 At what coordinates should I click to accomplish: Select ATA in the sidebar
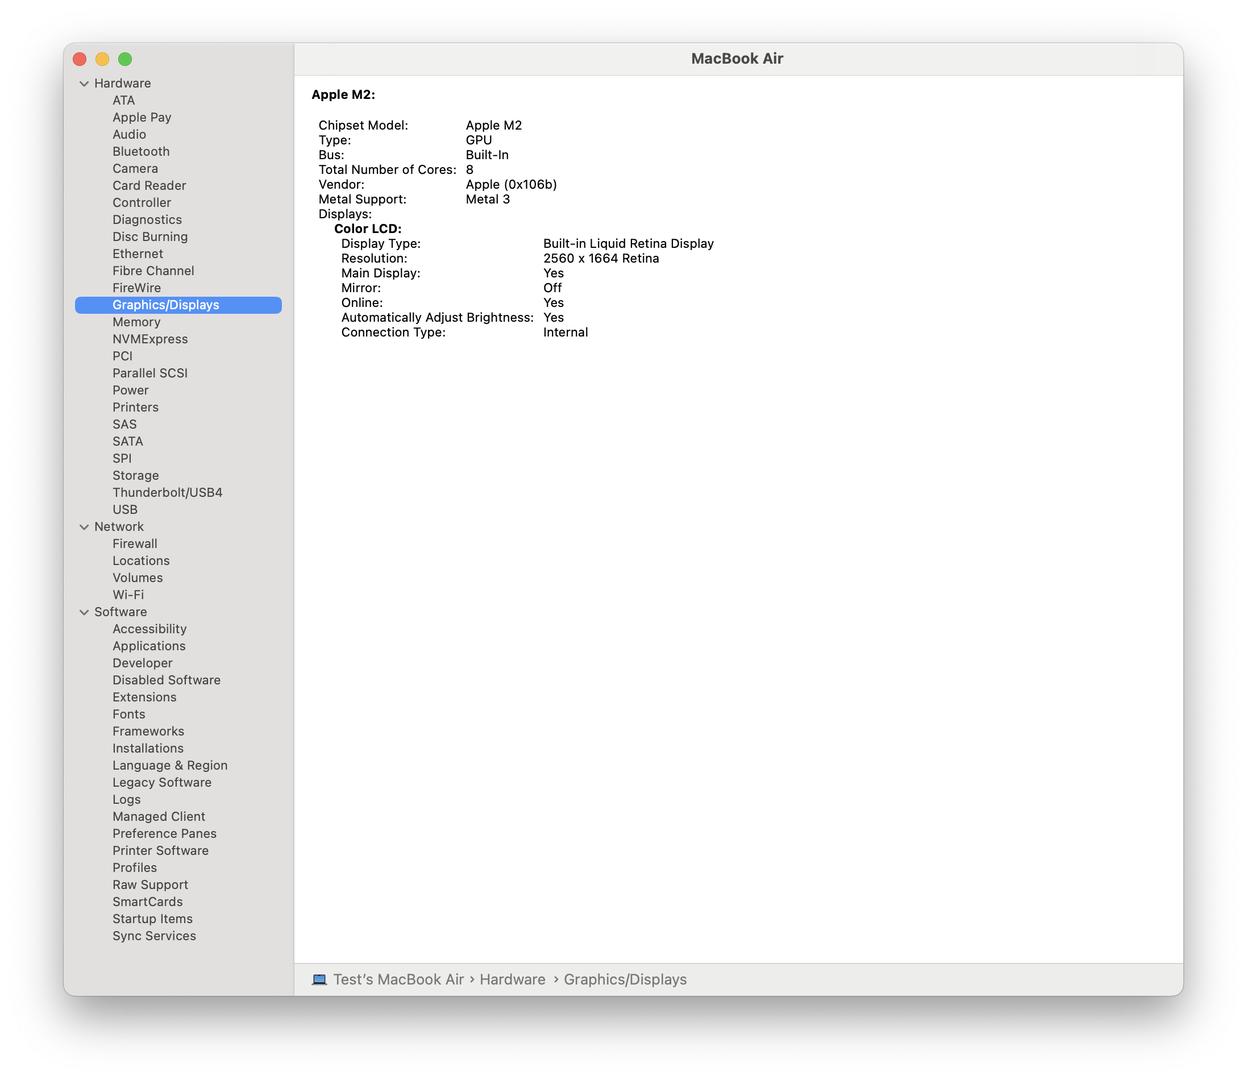124,100
